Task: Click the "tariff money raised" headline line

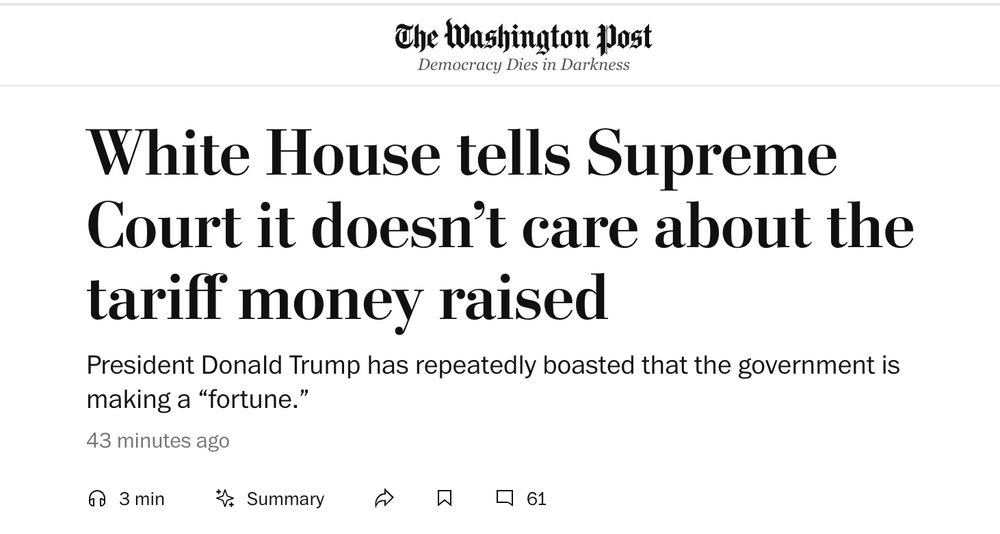Action: (347, 296)
